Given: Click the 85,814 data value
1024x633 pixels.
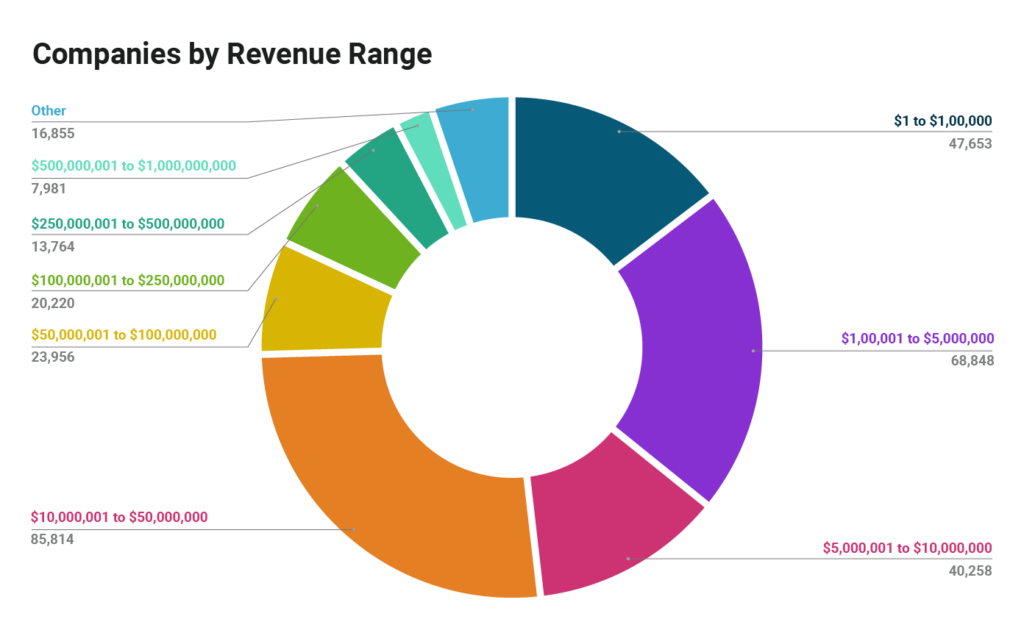Looking at the screenshot, I should click(x=52, y=539).
